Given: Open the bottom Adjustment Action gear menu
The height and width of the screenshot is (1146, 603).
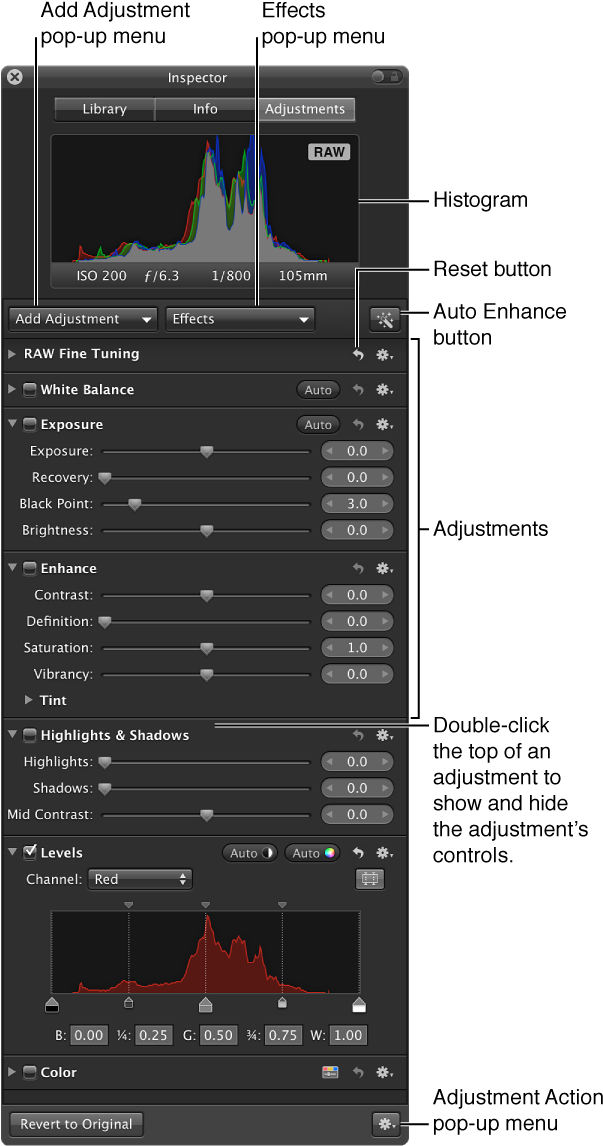Looking at the screenshot, I should (x=384, y=1124).
